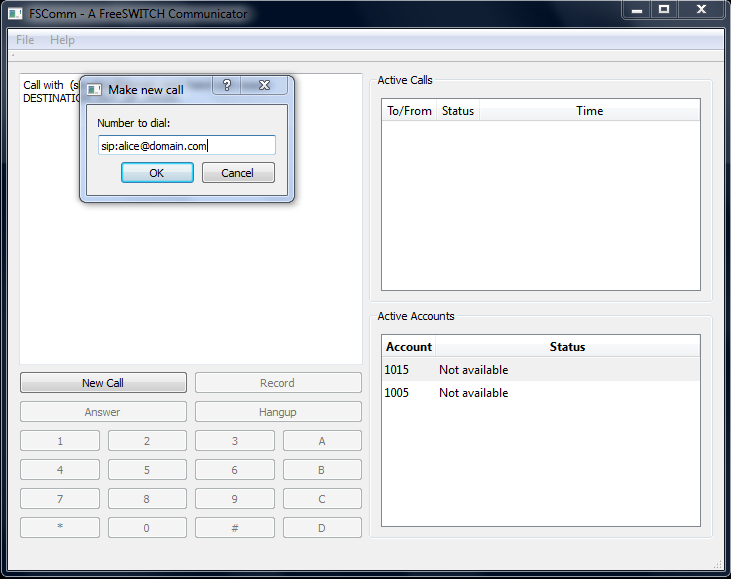Open the Help menu

[x=62, y=40]
